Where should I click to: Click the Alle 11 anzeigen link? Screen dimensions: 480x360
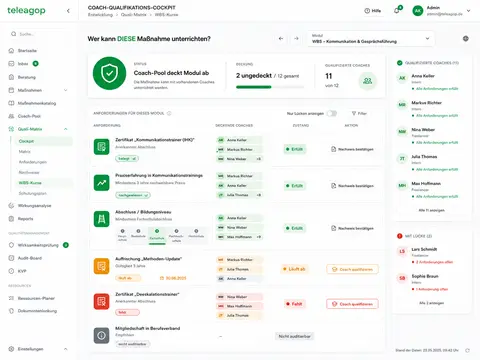point(431,210)
